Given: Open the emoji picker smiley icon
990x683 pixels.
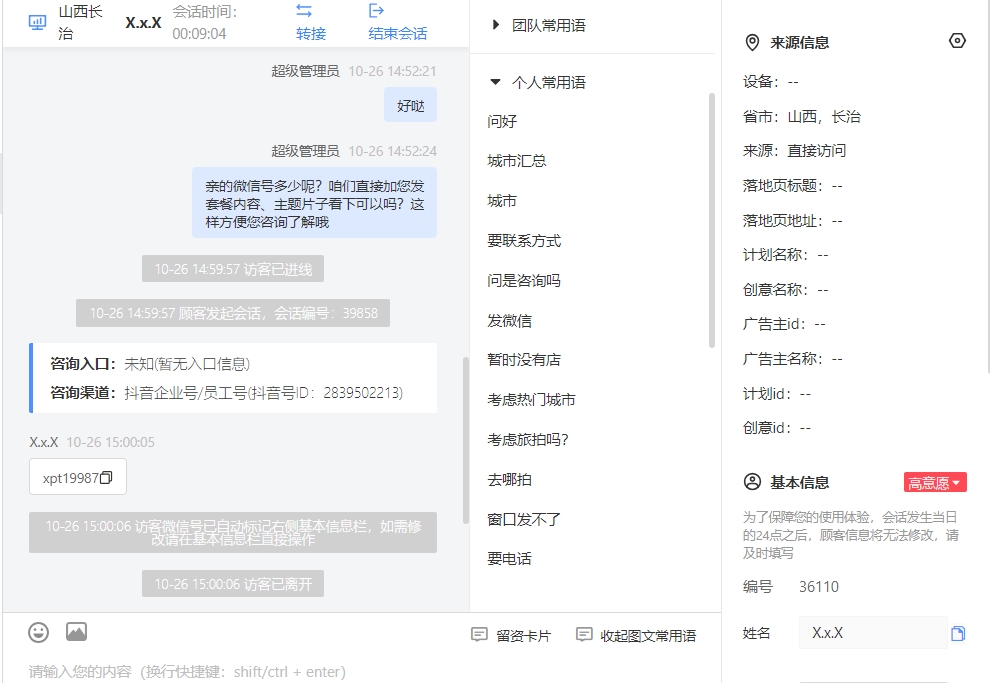Looking at the screenshot, I should (x=39, y=632).
